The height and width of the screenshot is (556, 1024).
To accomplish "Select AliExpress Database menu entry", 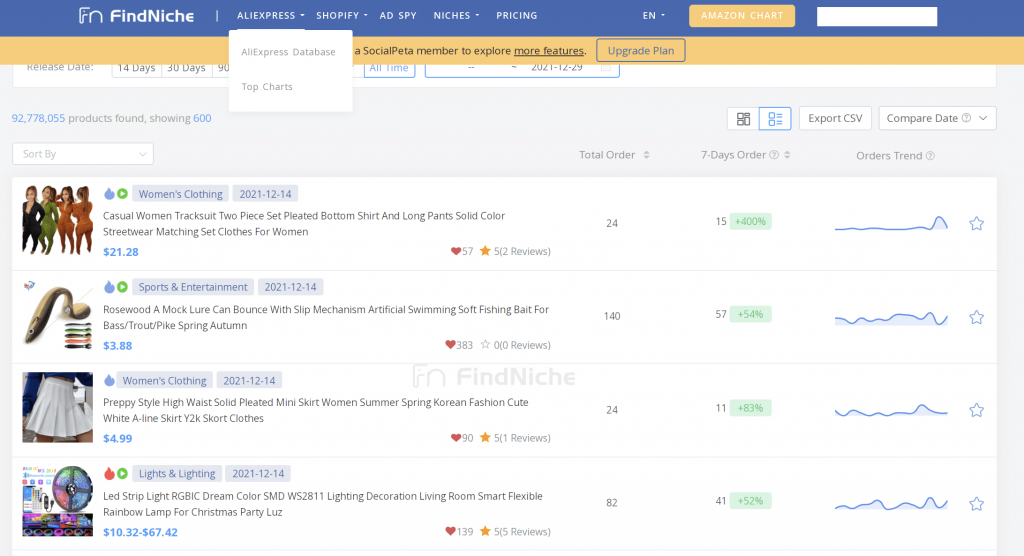I will click(288, 52).
